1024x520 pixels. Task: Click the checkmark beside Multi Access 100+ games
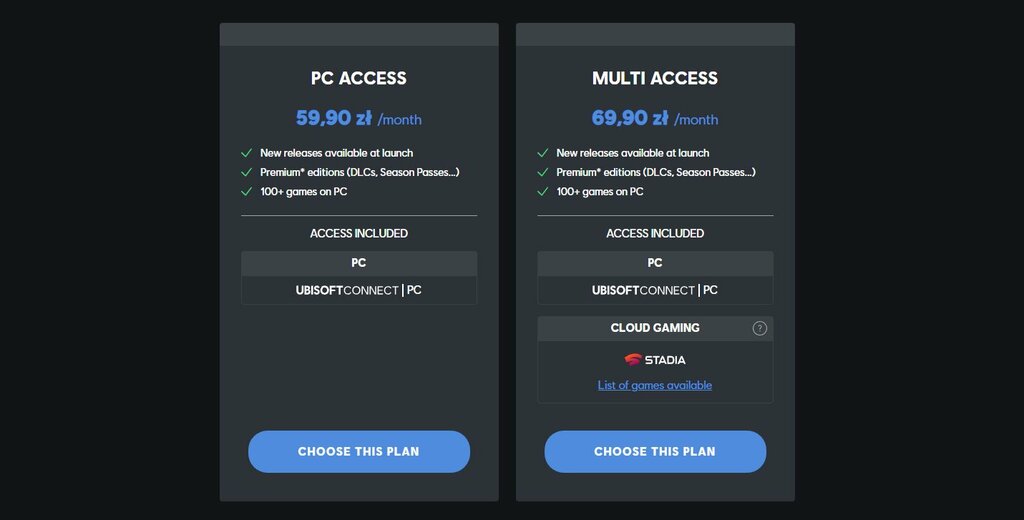[543, 191]
